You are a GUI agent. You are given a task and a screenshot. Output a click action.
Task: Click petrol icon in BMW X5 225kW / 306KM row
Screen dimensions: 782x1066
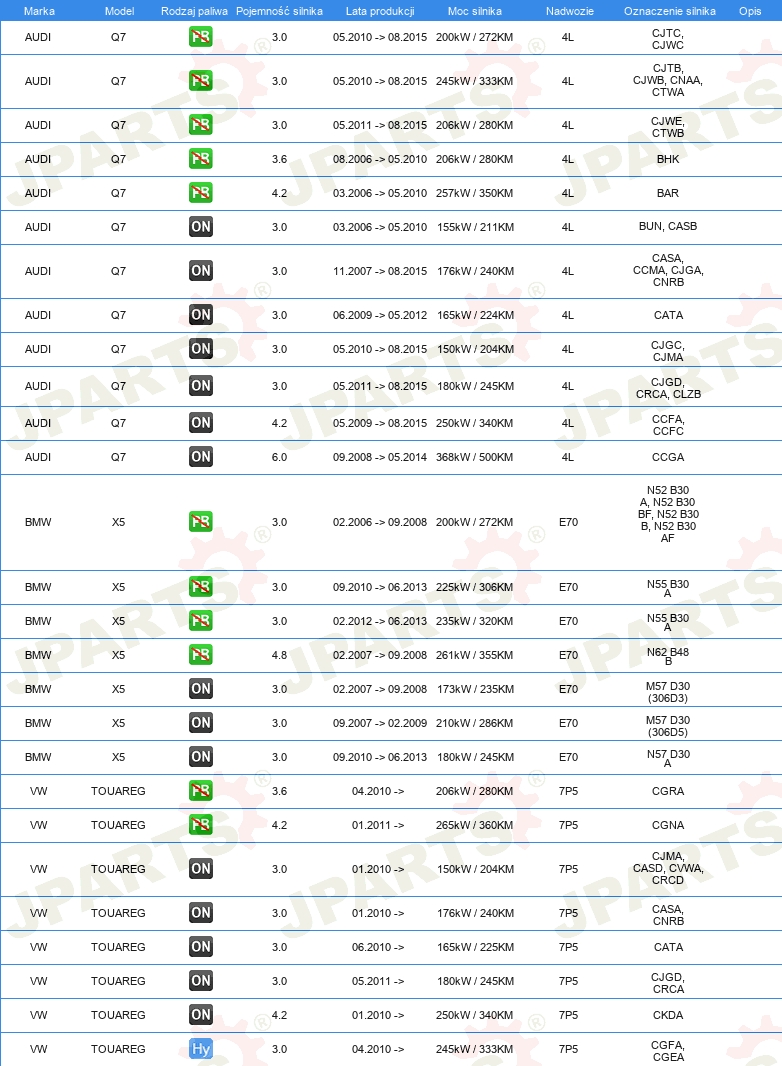point(201,587)
